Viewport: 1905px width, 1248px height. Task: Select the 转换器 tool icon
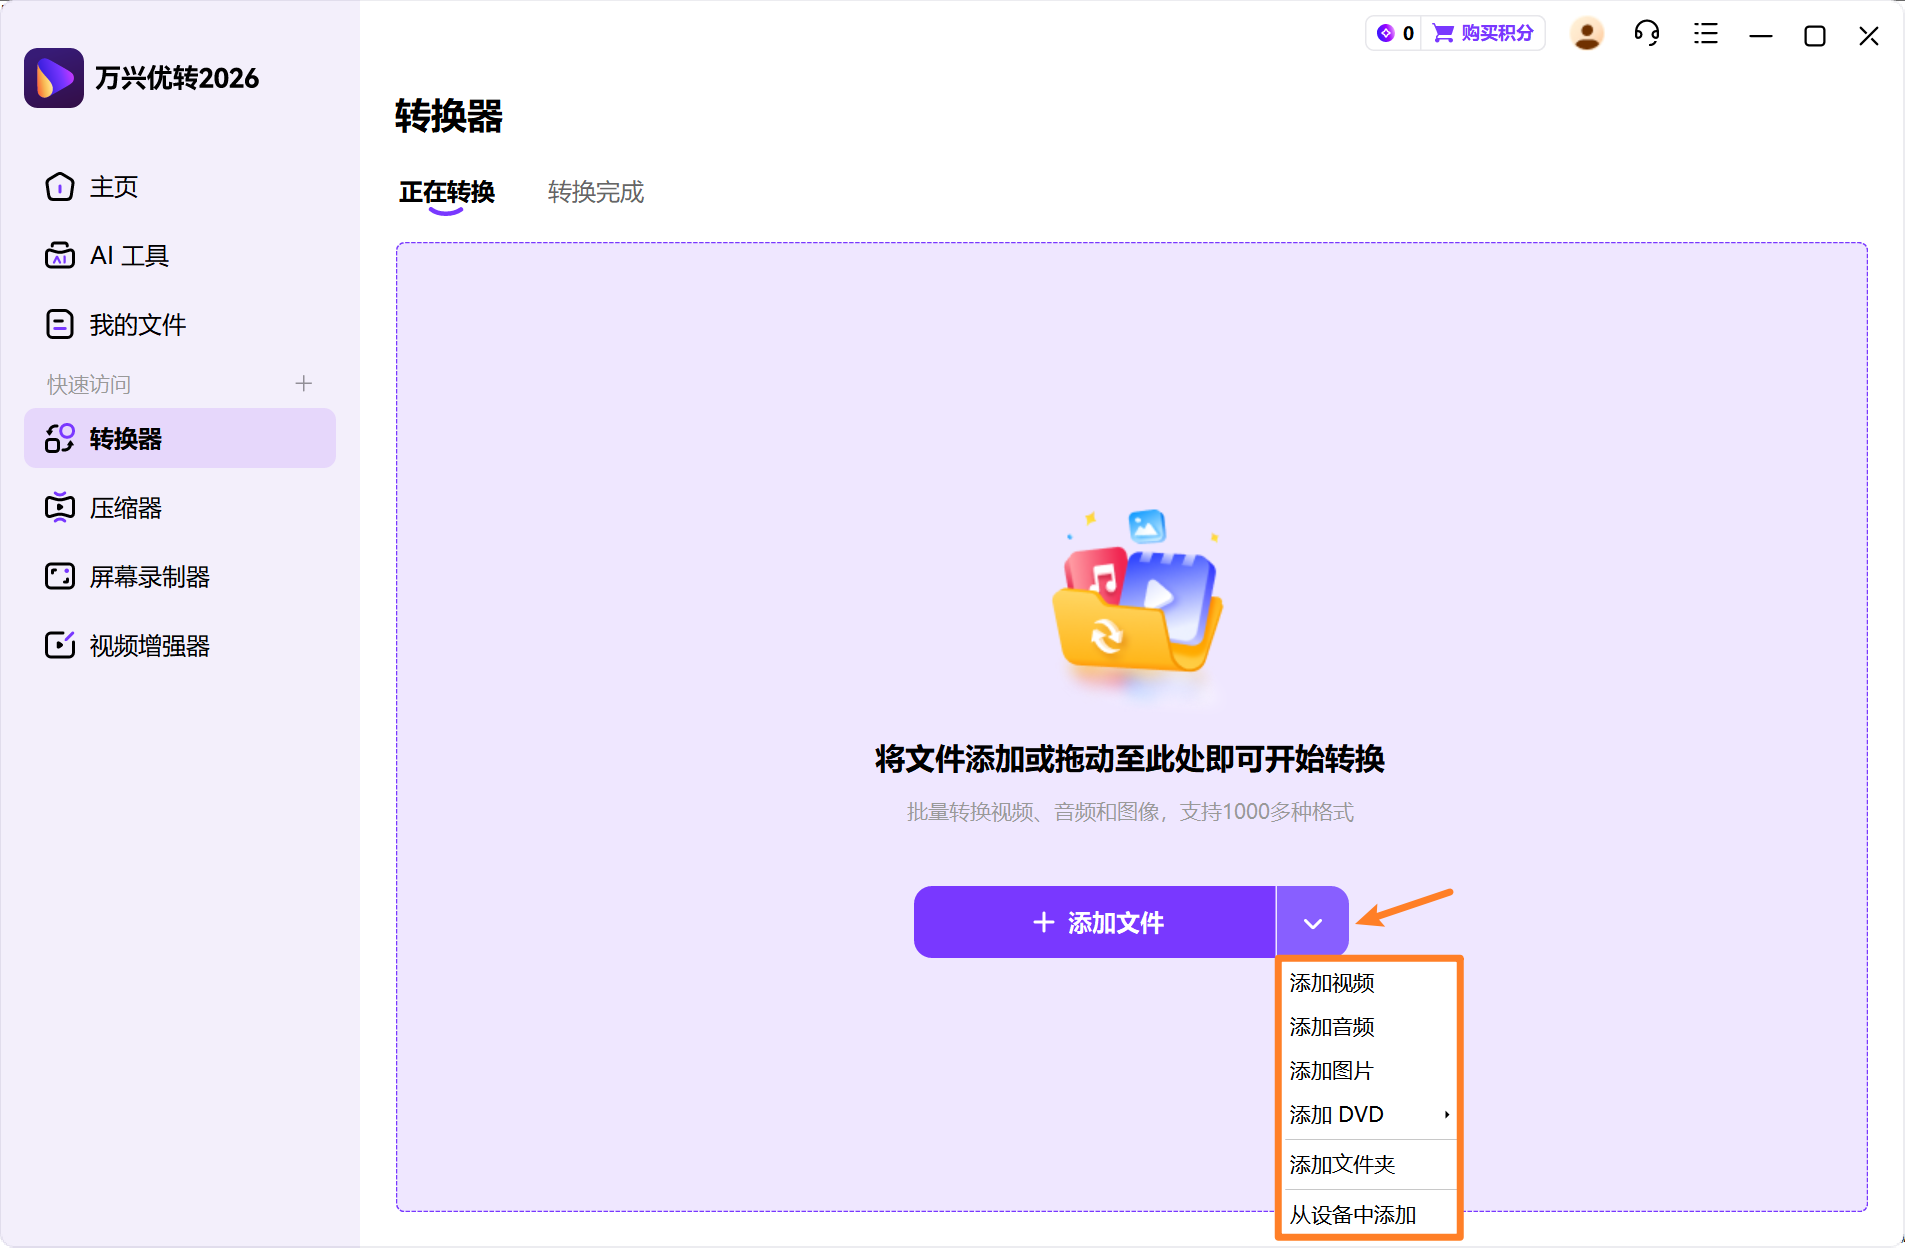[x=59, y=438]
